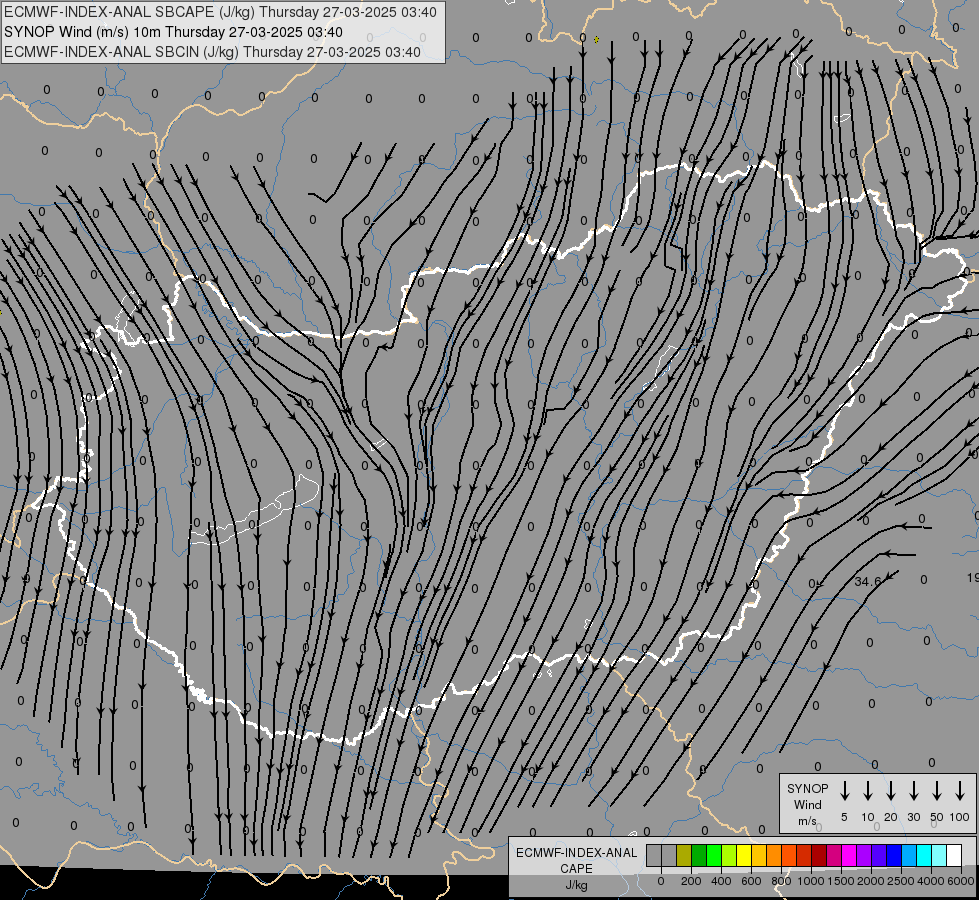
Task: Pick the bright magenta swatch after 1500
Action: point(849,855)
